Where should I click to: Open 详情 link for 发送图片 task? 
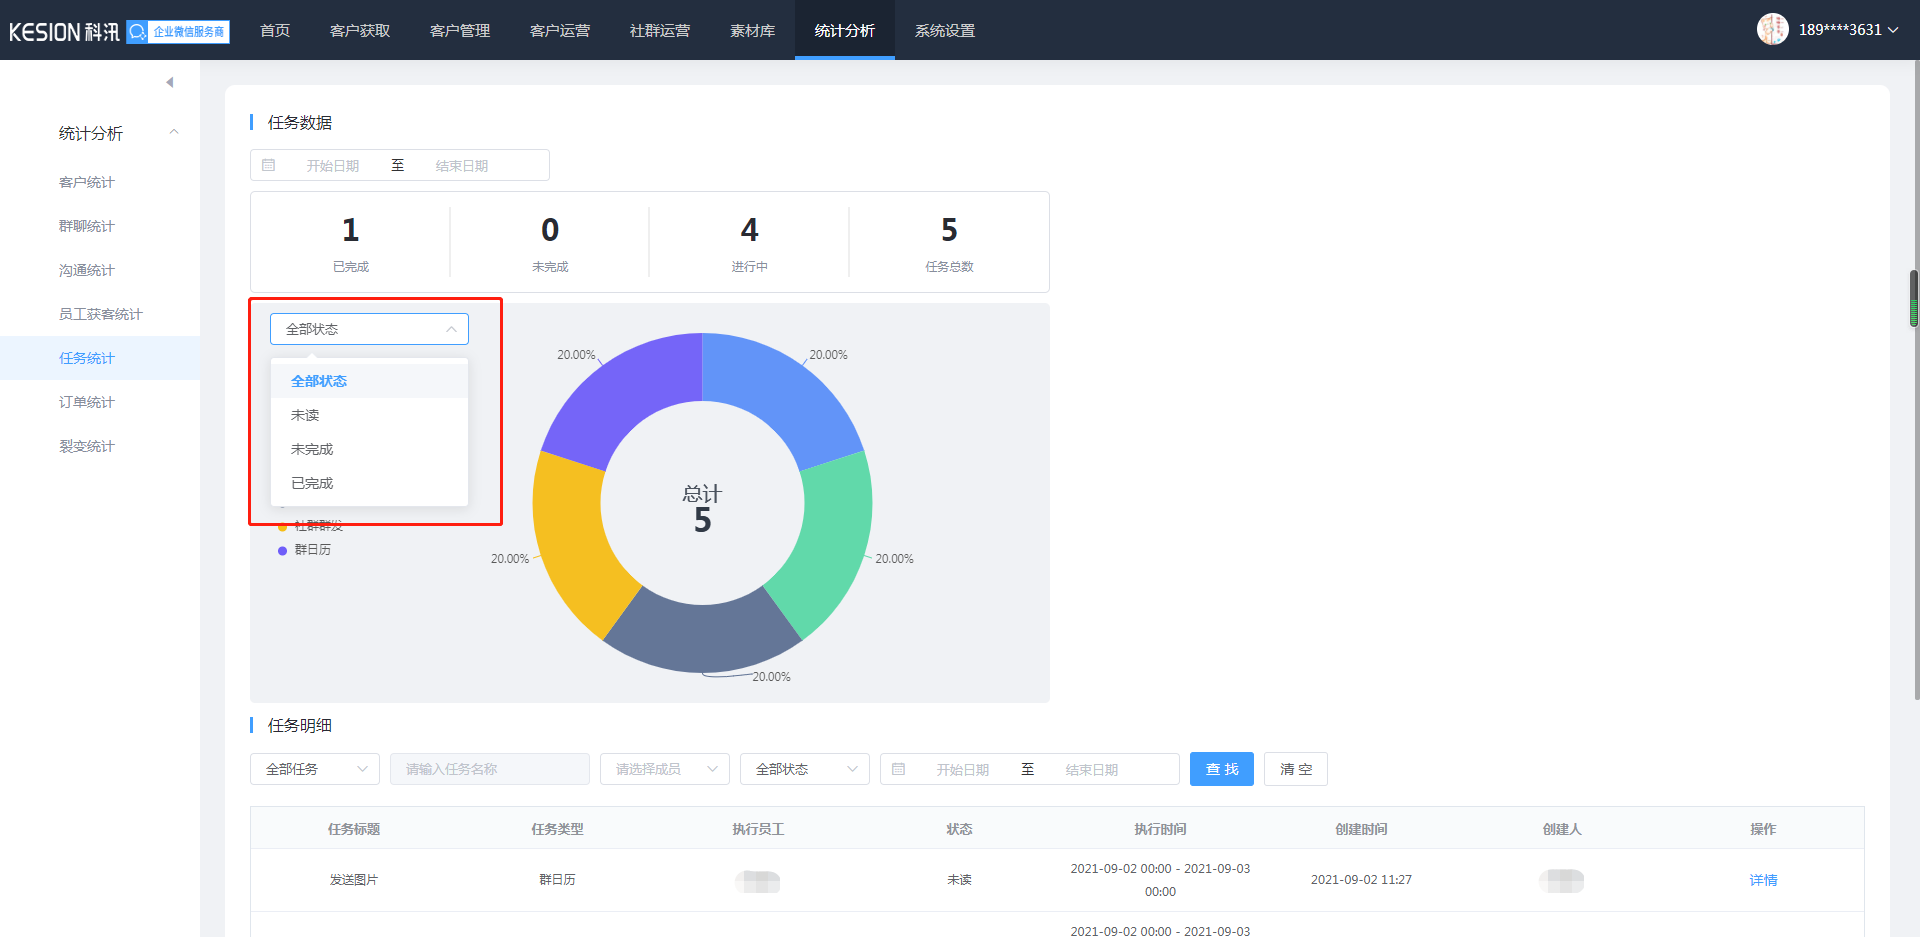[x=1763, y=880]
